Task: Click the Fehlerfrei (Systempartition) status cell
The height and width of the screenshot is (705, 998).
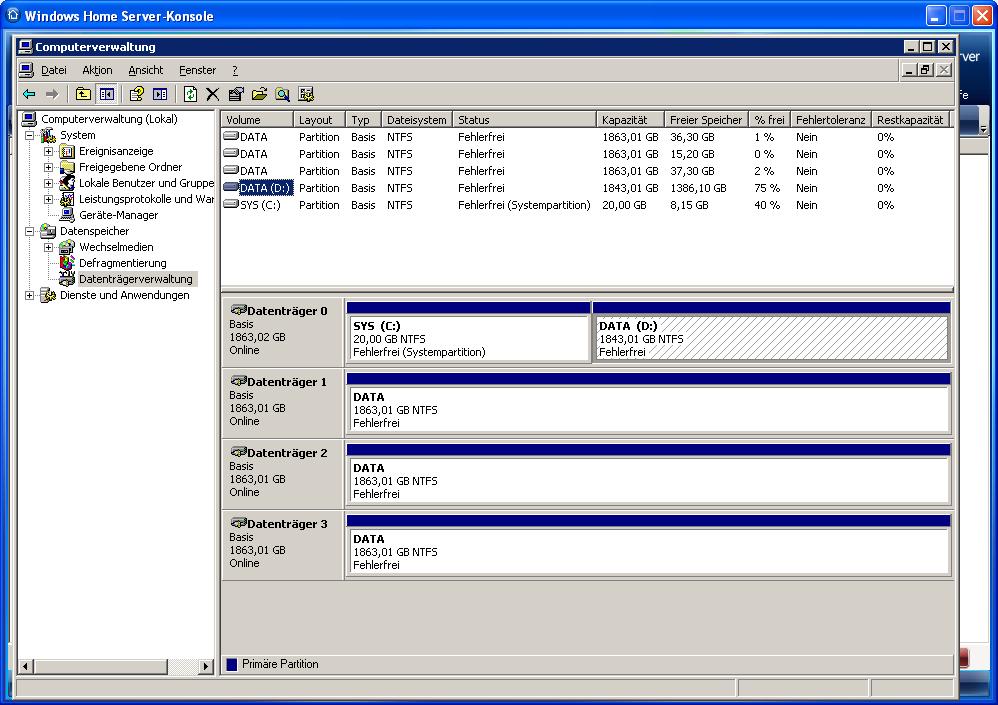Action: tap(524, 206)
